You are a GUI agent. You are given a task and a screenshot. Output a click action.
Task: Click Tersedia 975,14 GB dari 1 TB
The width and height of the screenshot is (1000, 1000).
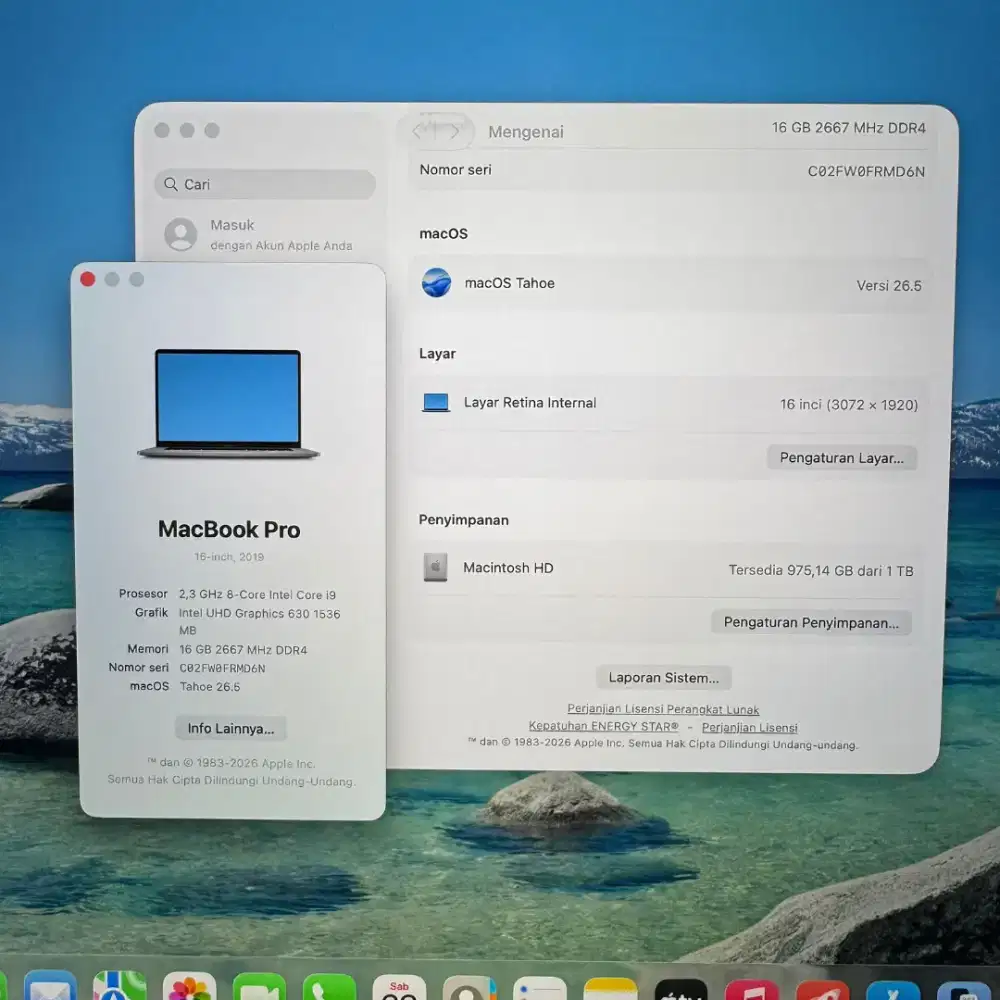[x=821, y=570]
